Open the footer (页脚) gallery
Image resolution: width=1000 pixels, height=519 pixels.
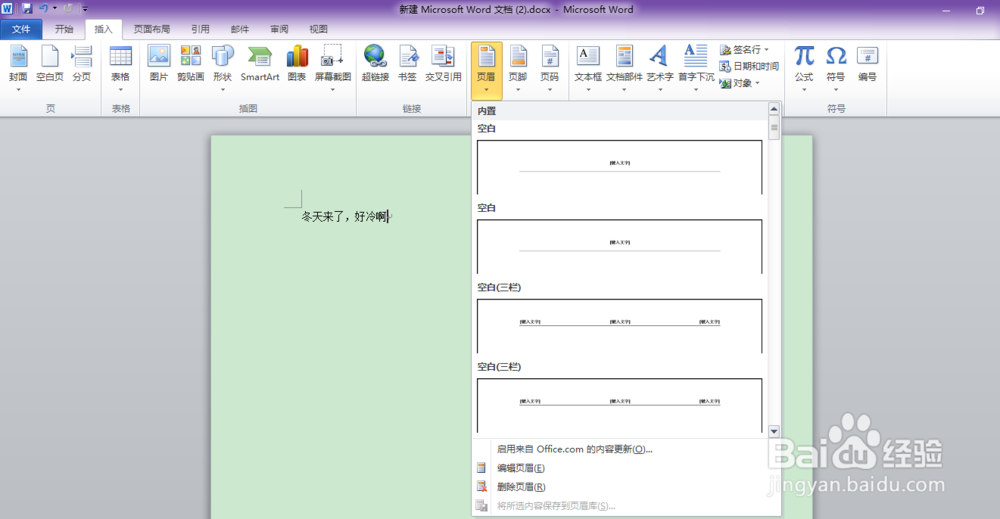point(518,68)
